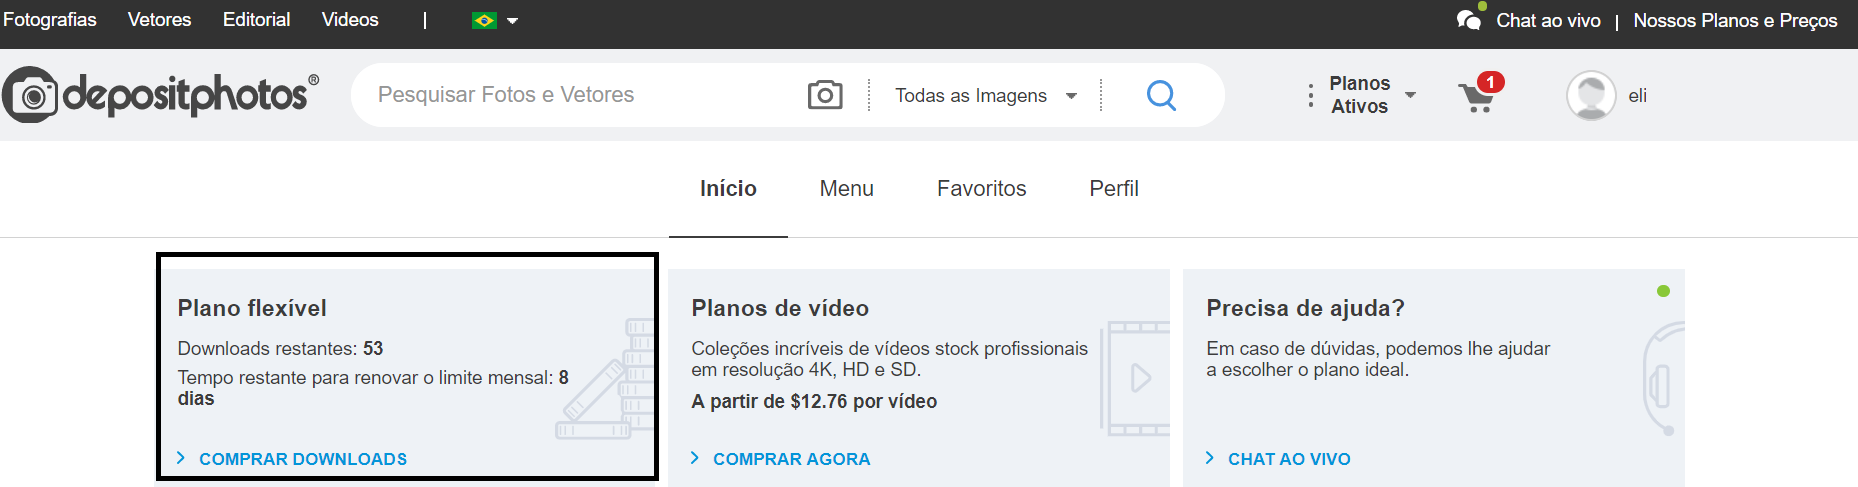Click cart notification badge showing 1

pyautogui.click(x=1490, y=82)
